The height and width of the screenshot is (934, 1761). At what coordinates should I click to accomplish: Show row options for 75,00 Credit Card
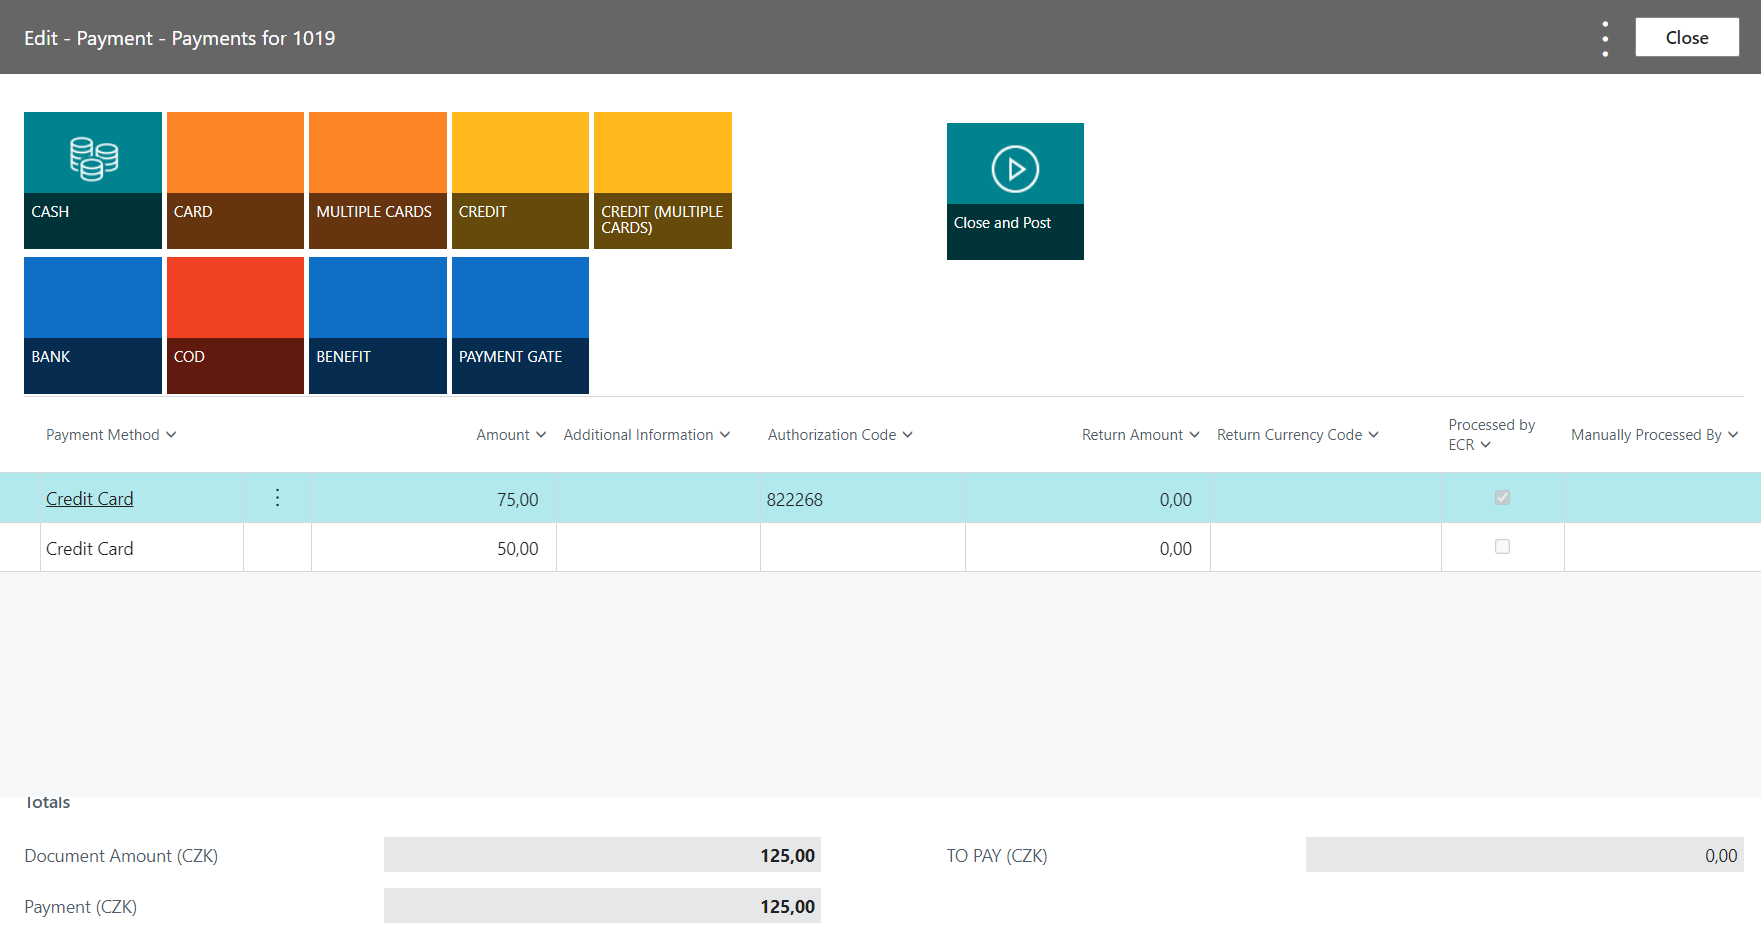tap(277, 498)
